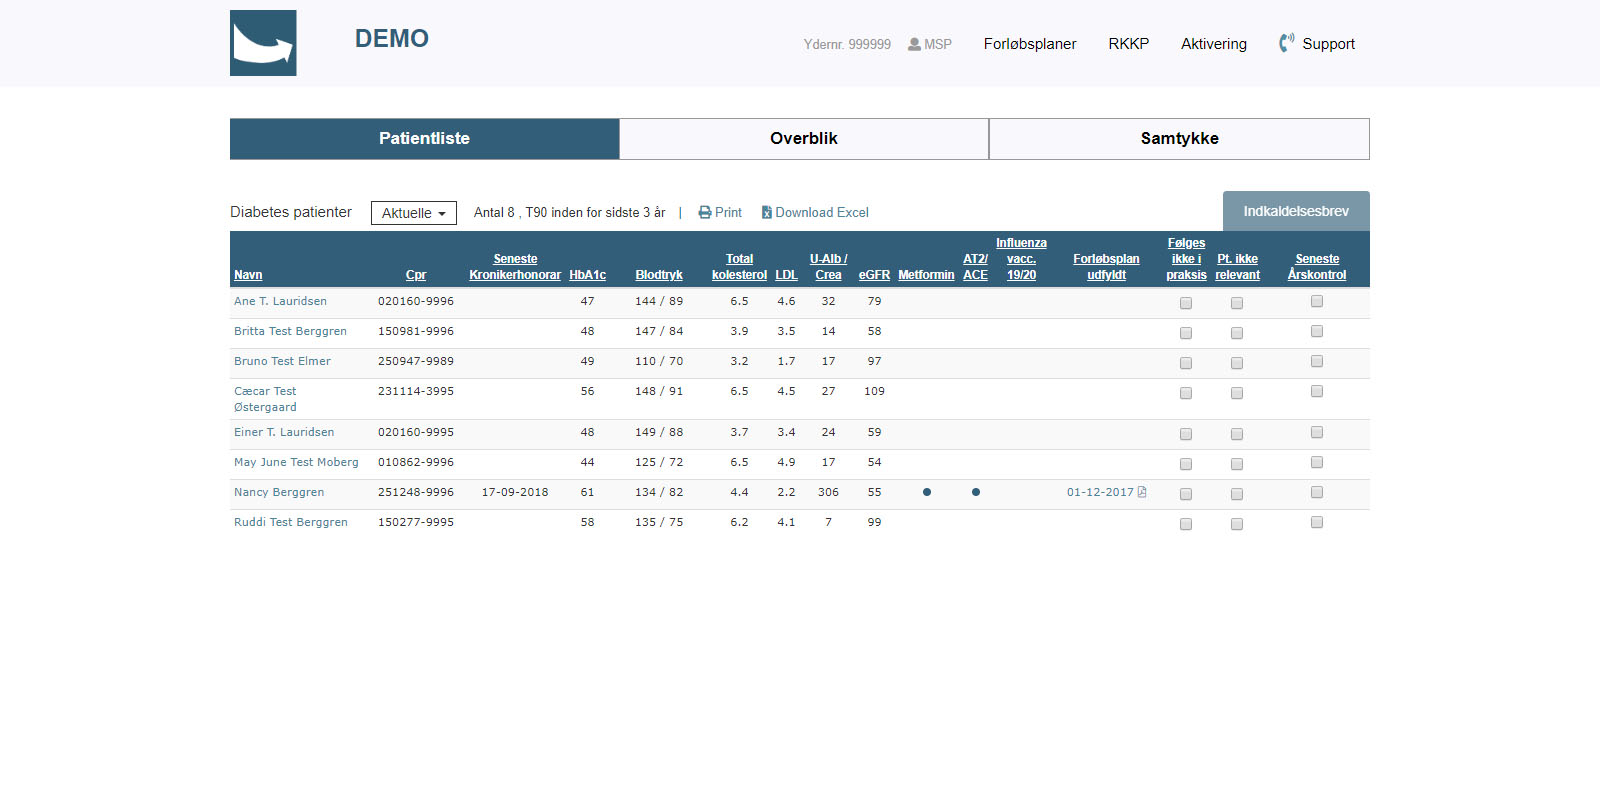Check 'Følges ikke i praksis' for Cæcar Test Østergaard
Image resolution: width=1600 pixels, height=789 pixels.
1186,393
